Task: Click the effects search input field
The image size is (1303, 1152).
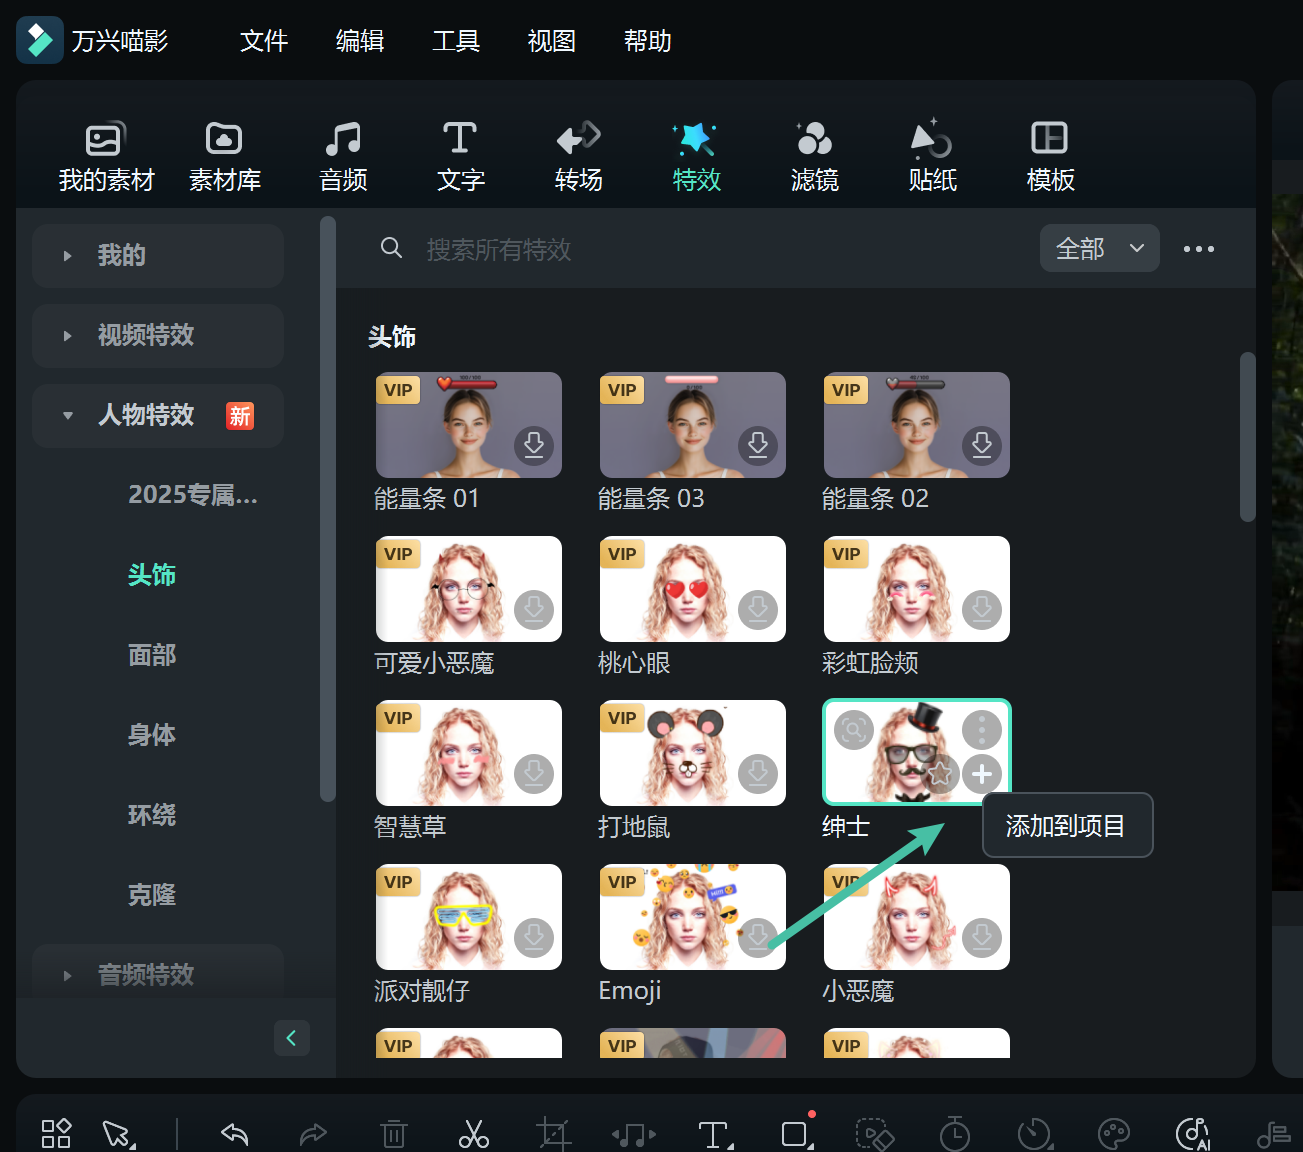Action: tap(600, 250)
